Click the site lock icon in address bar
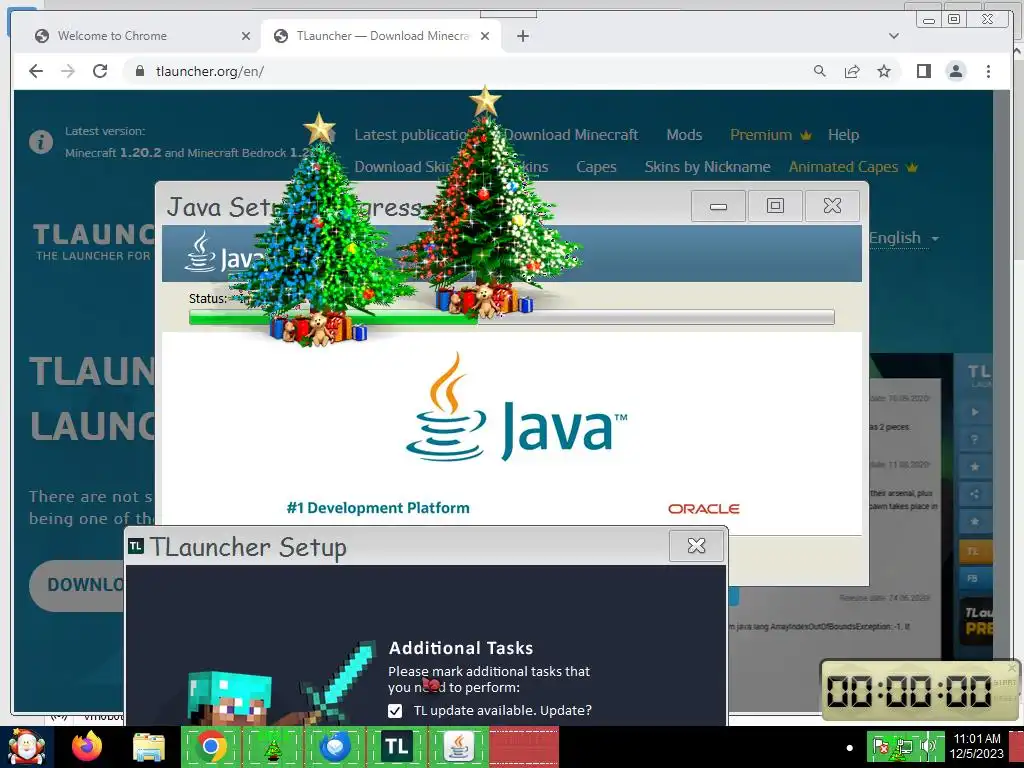Image resolution: width=1024 pixels, height=768 pixels. coord(139,71)
